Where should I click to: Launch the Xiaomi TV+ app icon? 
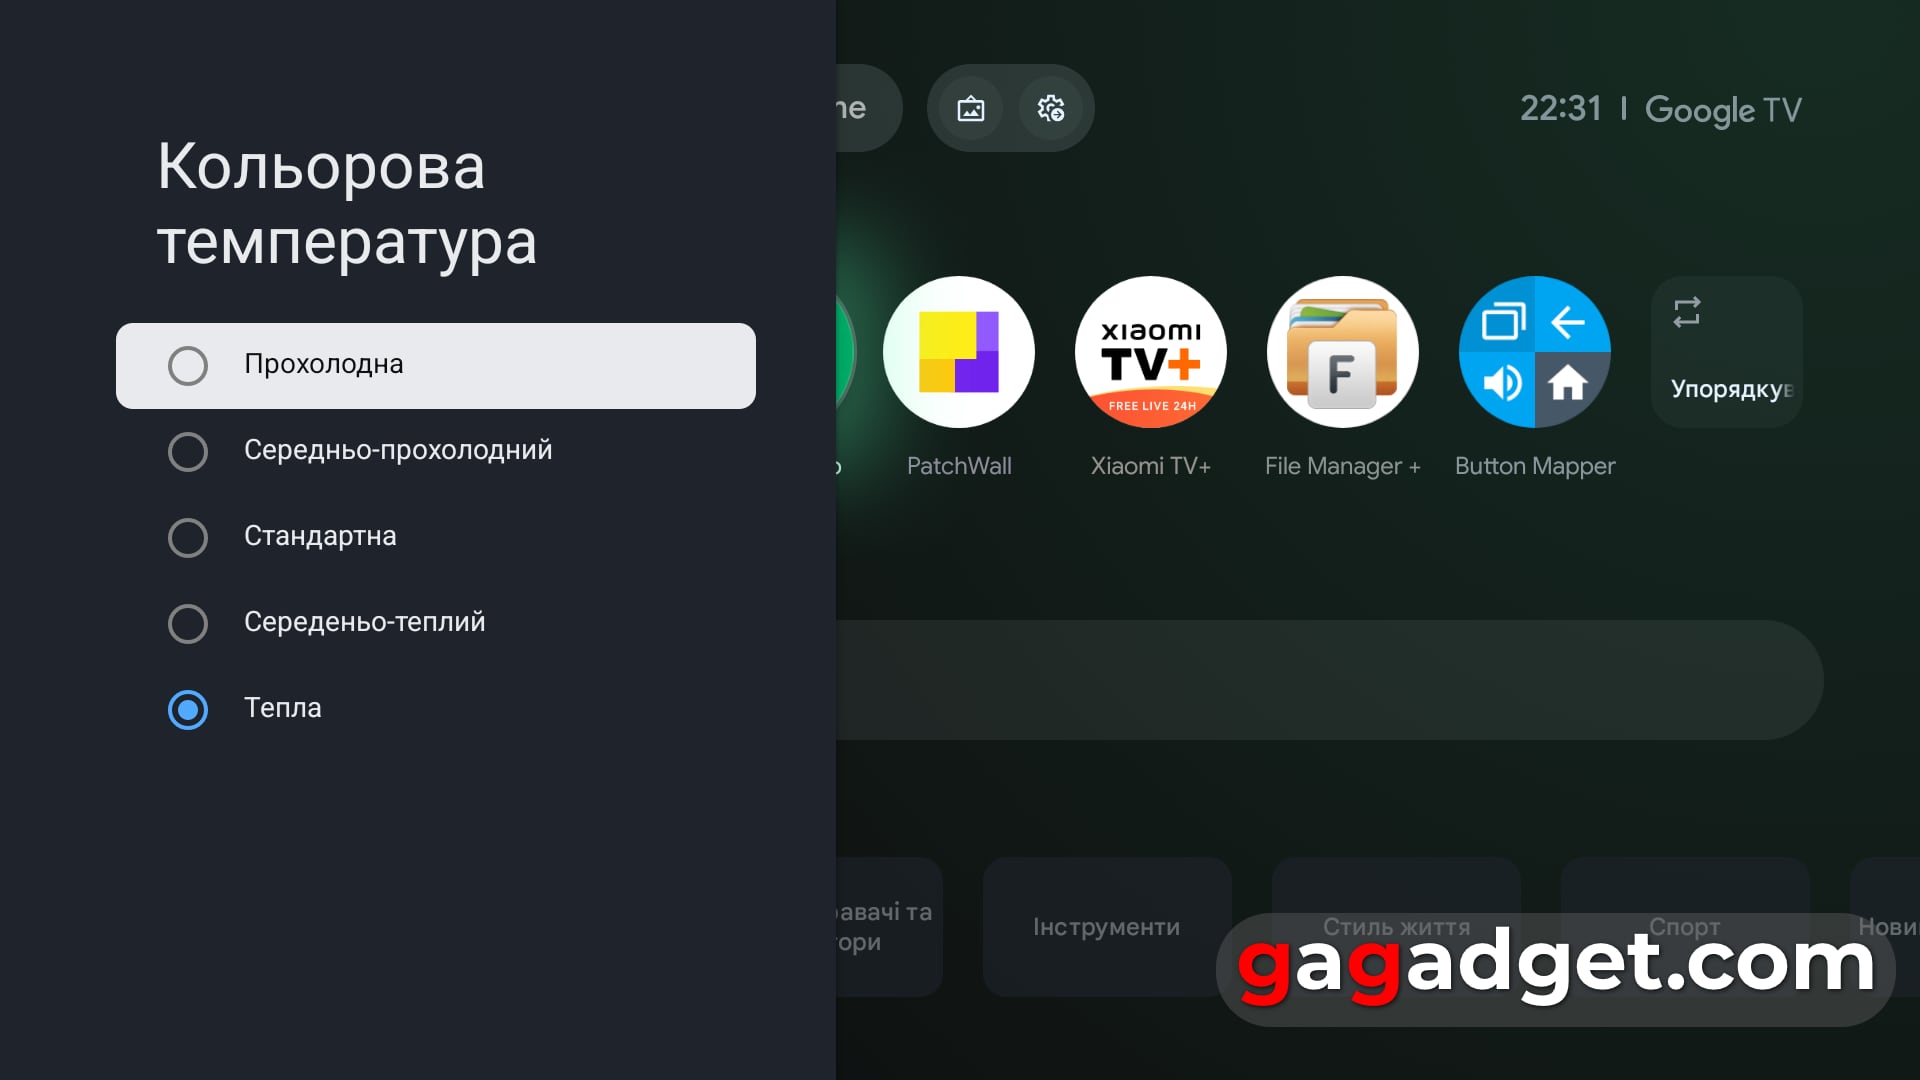pyautogui.click(x=1151, y=352)
